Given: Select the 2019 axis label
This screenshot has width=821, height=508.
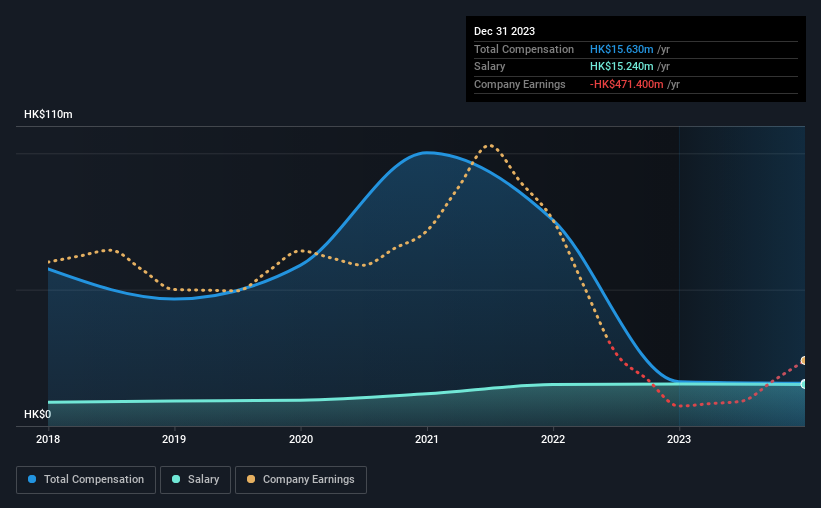Looking at the screenshot, I should click(174, 439).
